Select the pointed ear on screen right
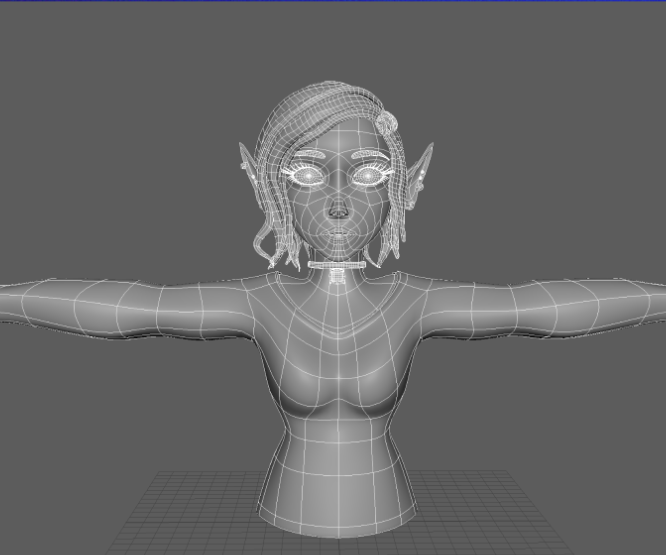Image resolution: width=666 pixels, height=555 pixels. 420,174
